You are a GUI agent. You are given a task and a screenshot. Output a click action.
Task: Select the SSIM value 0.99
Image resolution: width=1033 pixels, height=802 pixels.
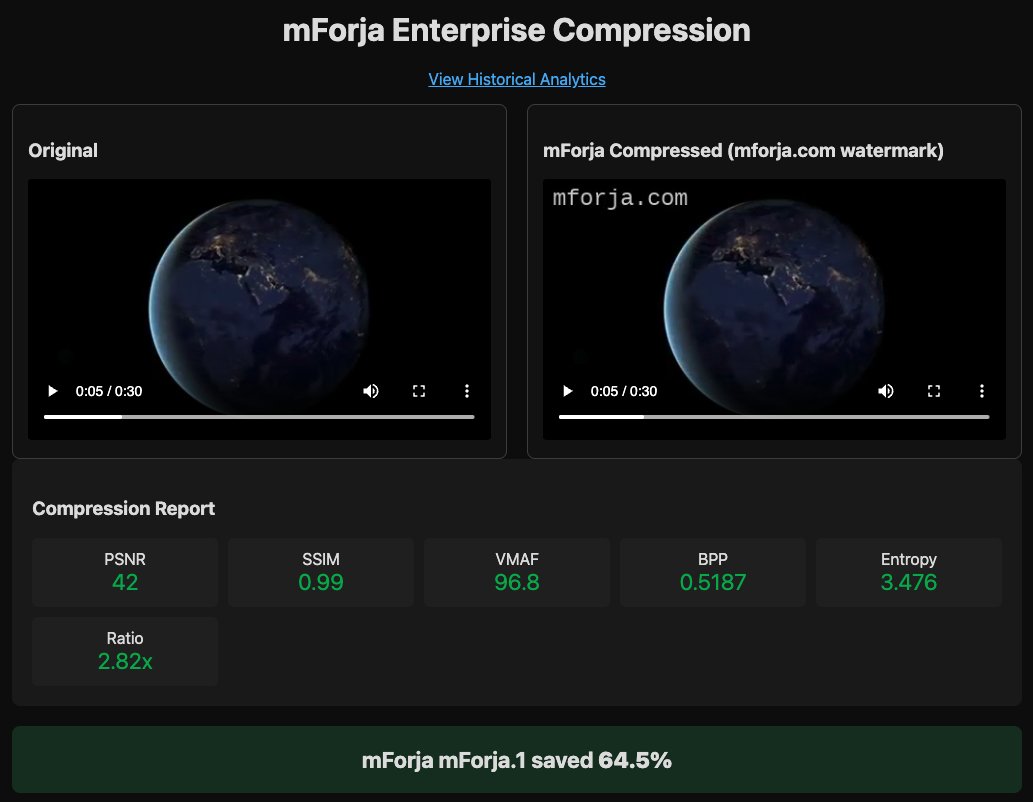[321, 583]
